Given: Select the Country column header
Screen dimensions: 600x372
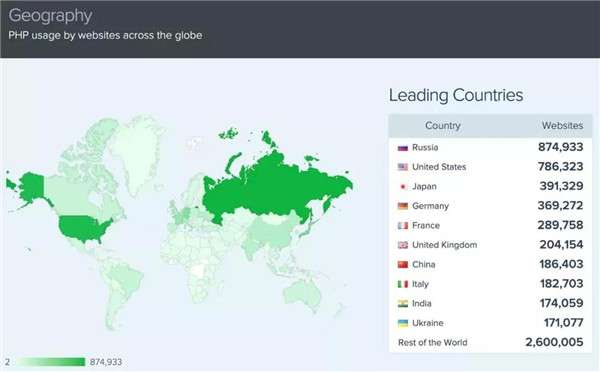Looking at the screenshot, I should tap(443, 126).
